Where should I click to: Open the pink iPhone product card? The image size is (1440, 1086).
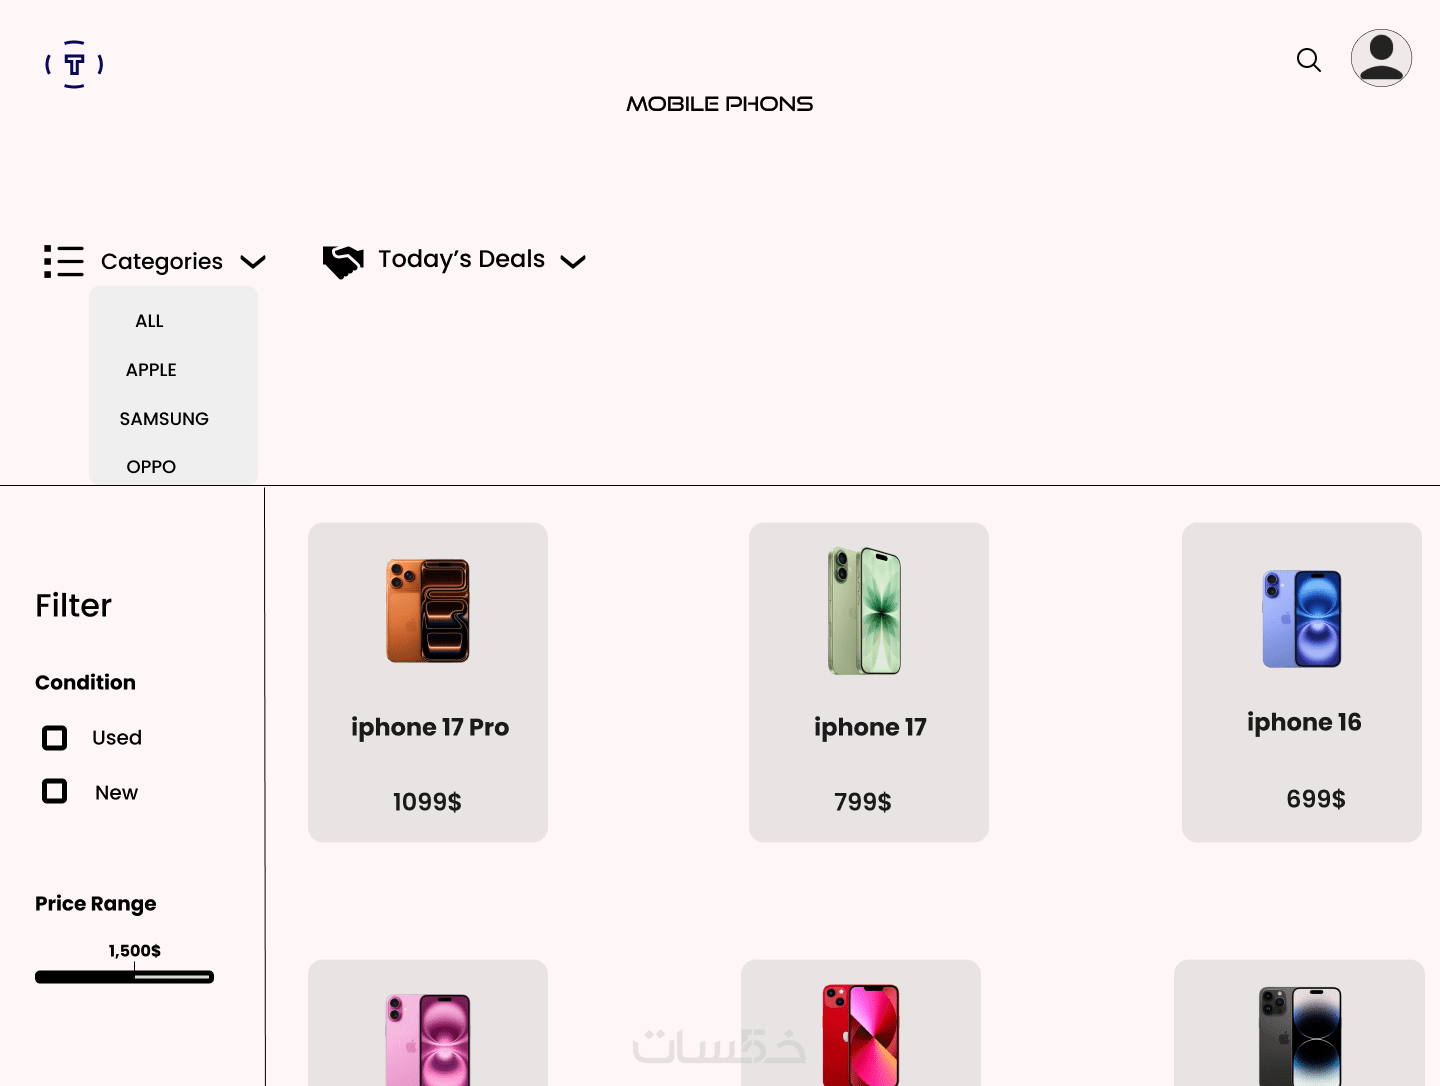(x=428, y=1023)
